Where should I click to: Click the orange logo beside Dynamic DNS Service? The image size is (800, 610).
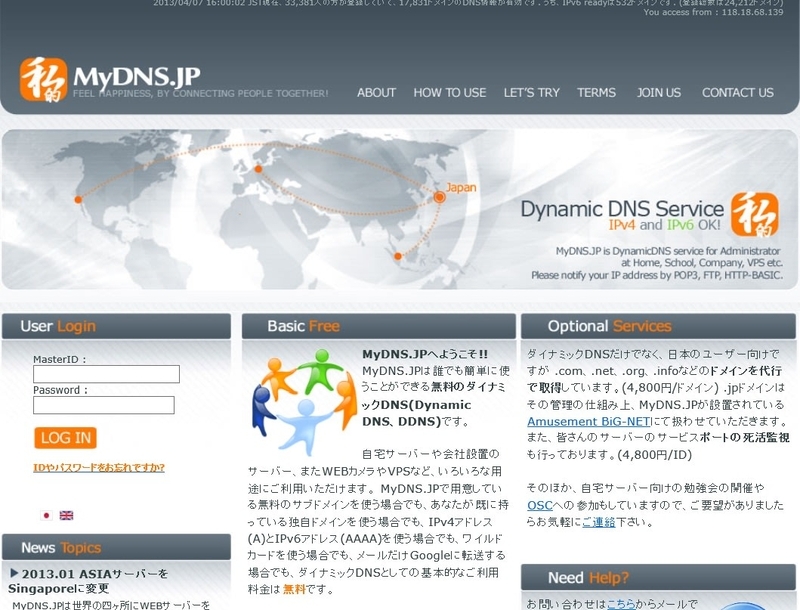click(755, 215)
